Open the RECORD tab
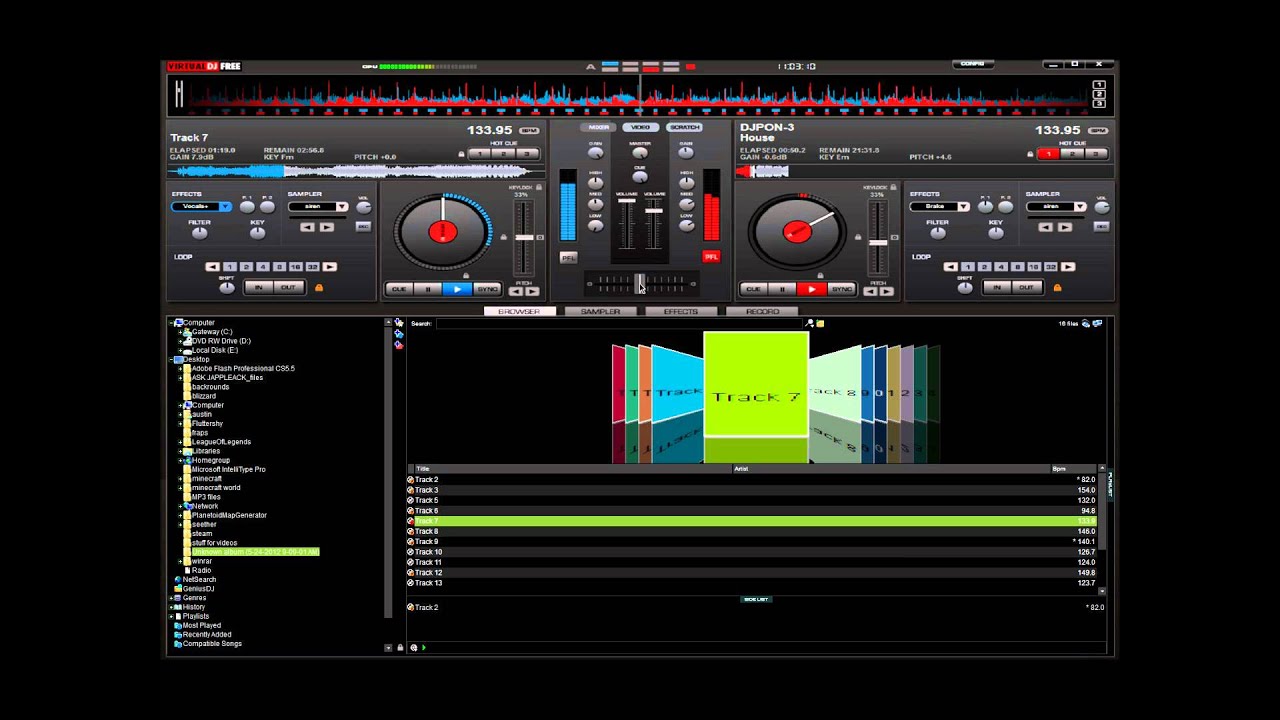1280x720 pixels. click(762, 311)
